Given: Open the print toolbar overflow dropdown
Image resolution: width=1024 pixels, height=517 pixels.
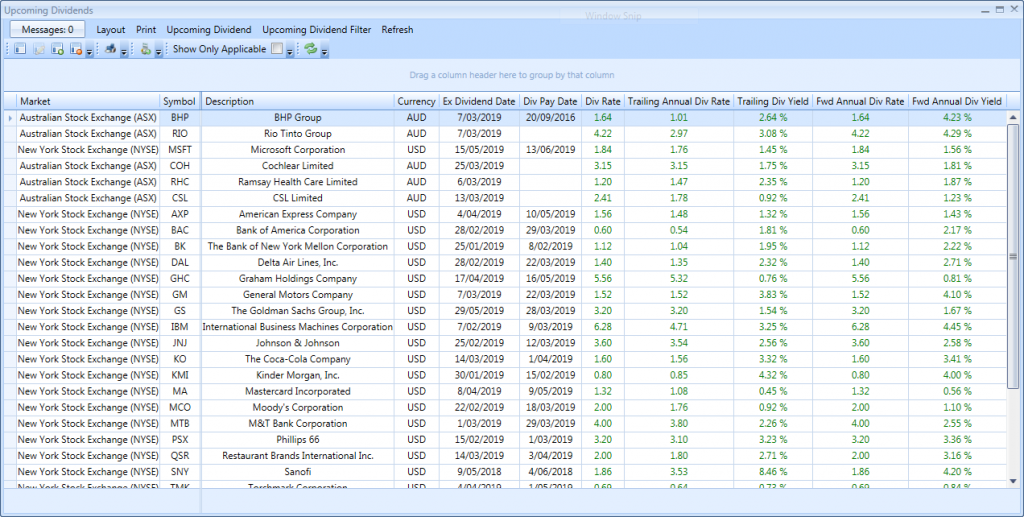Looking at the screenshot, I should pyautogui.click(x=124, y=51).
